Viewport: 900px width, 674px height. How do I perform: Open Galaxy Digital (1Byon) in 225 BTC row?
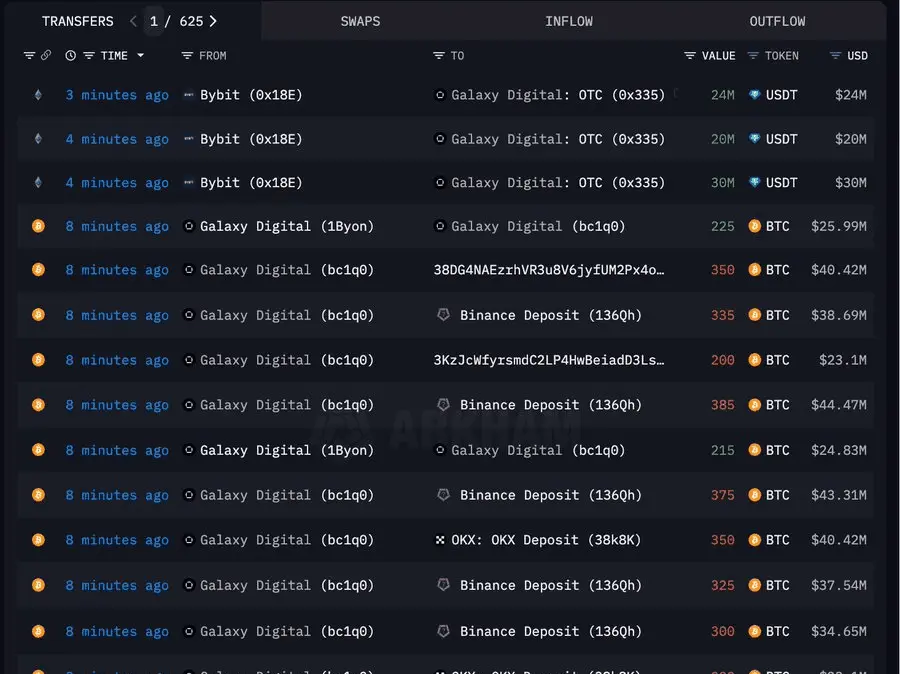286,226
